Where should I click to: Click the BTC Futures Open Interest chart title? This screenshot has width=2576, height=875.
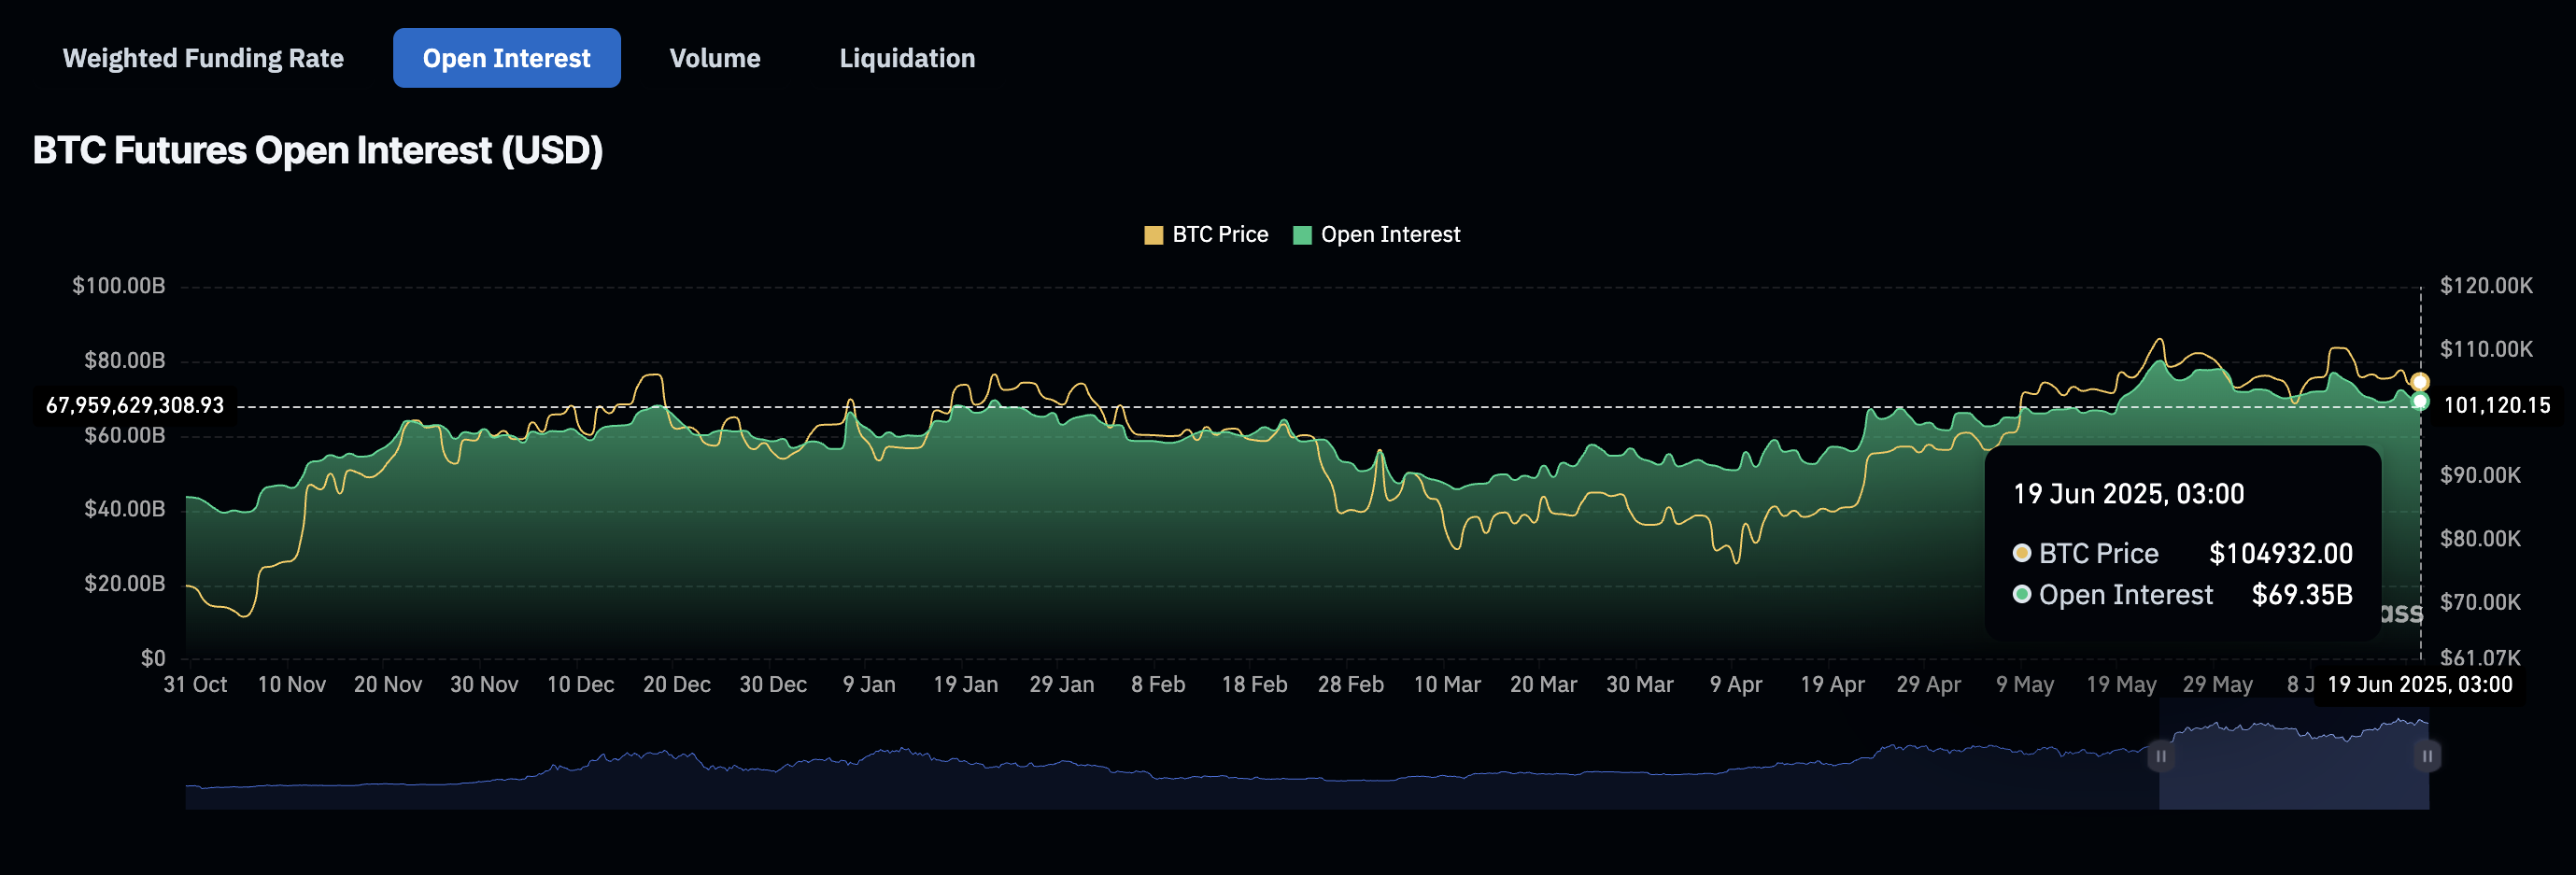click(318, 151)
